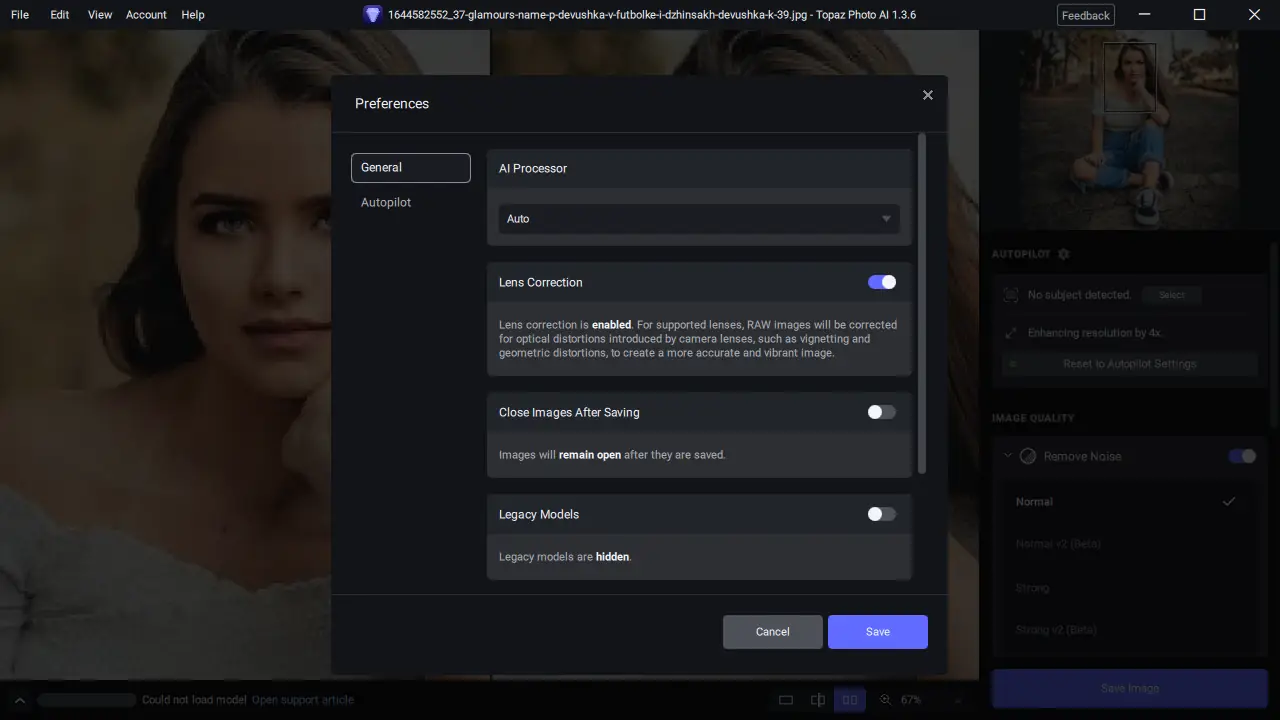Close the Preferences dialog with the X
The height and width of the screenshot is (720, 1280).
[x=928, y=95]
